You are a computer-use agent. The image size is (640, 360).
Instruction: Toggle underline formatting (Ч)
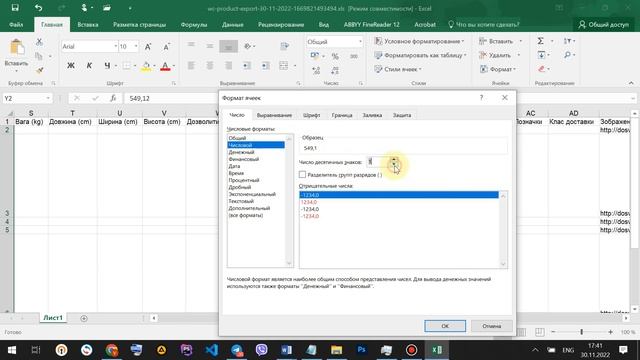point(107,65)
